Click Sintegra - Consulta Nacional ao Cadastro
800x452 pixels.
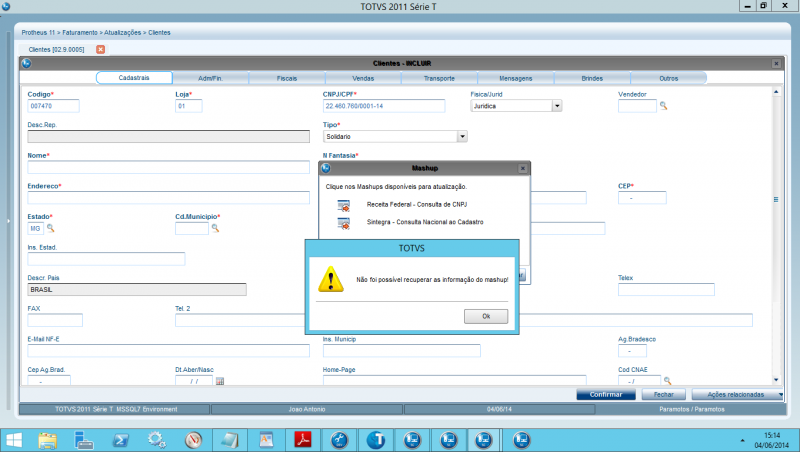click(425, 222)
